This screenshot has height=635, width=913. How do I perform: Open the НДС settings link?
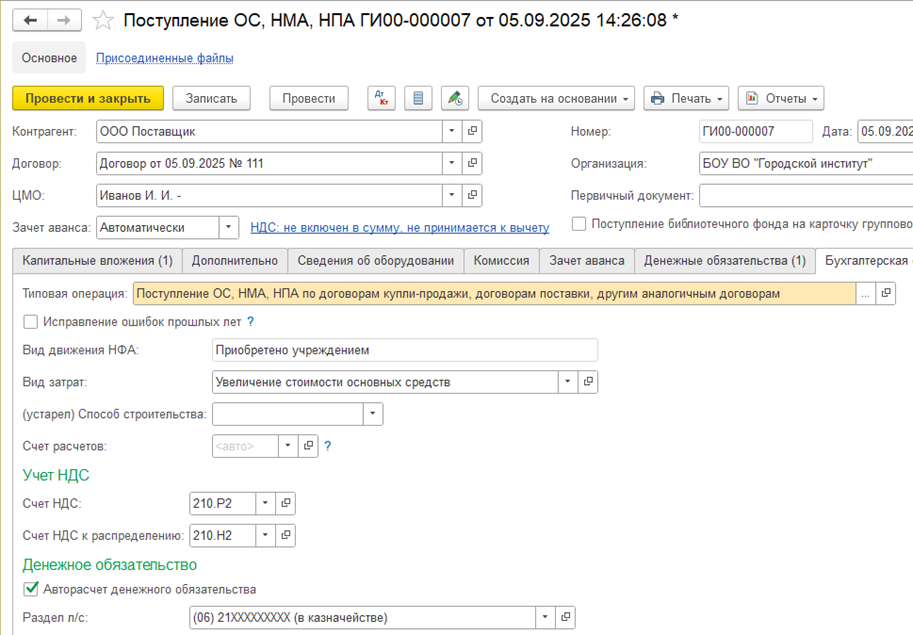tap(399, 228)
